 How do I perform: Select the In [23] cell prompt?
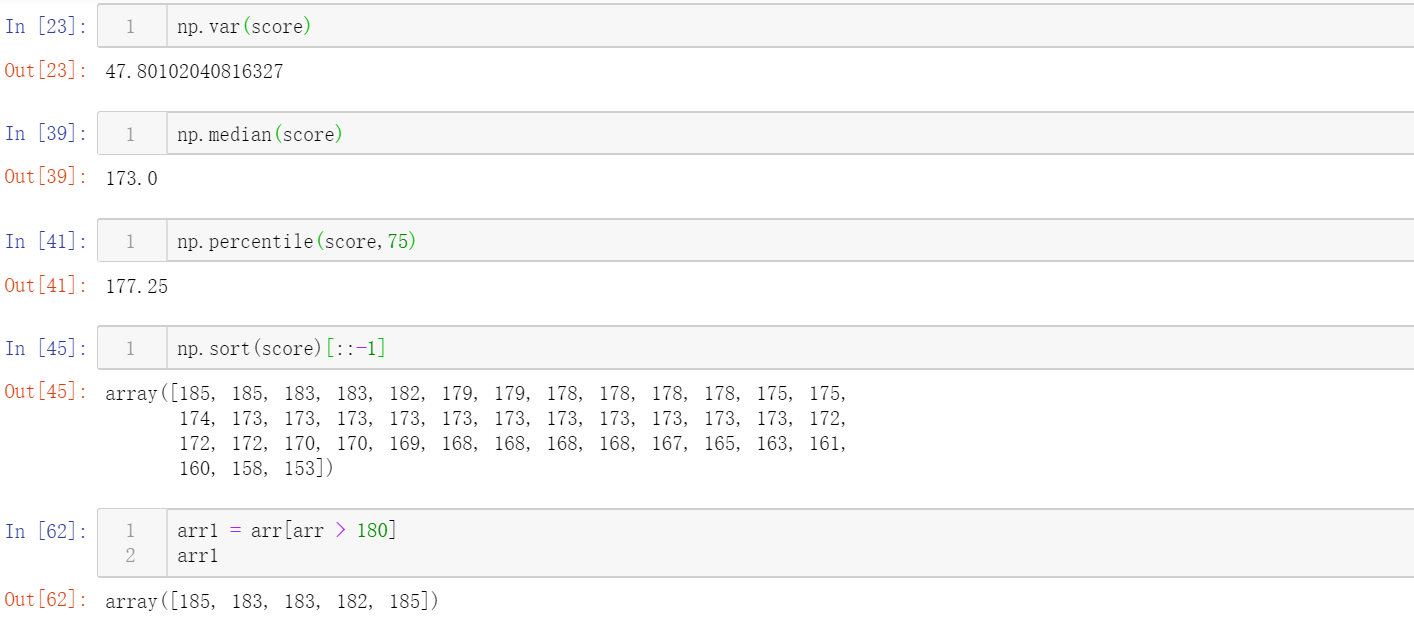[x=45, y=27]
